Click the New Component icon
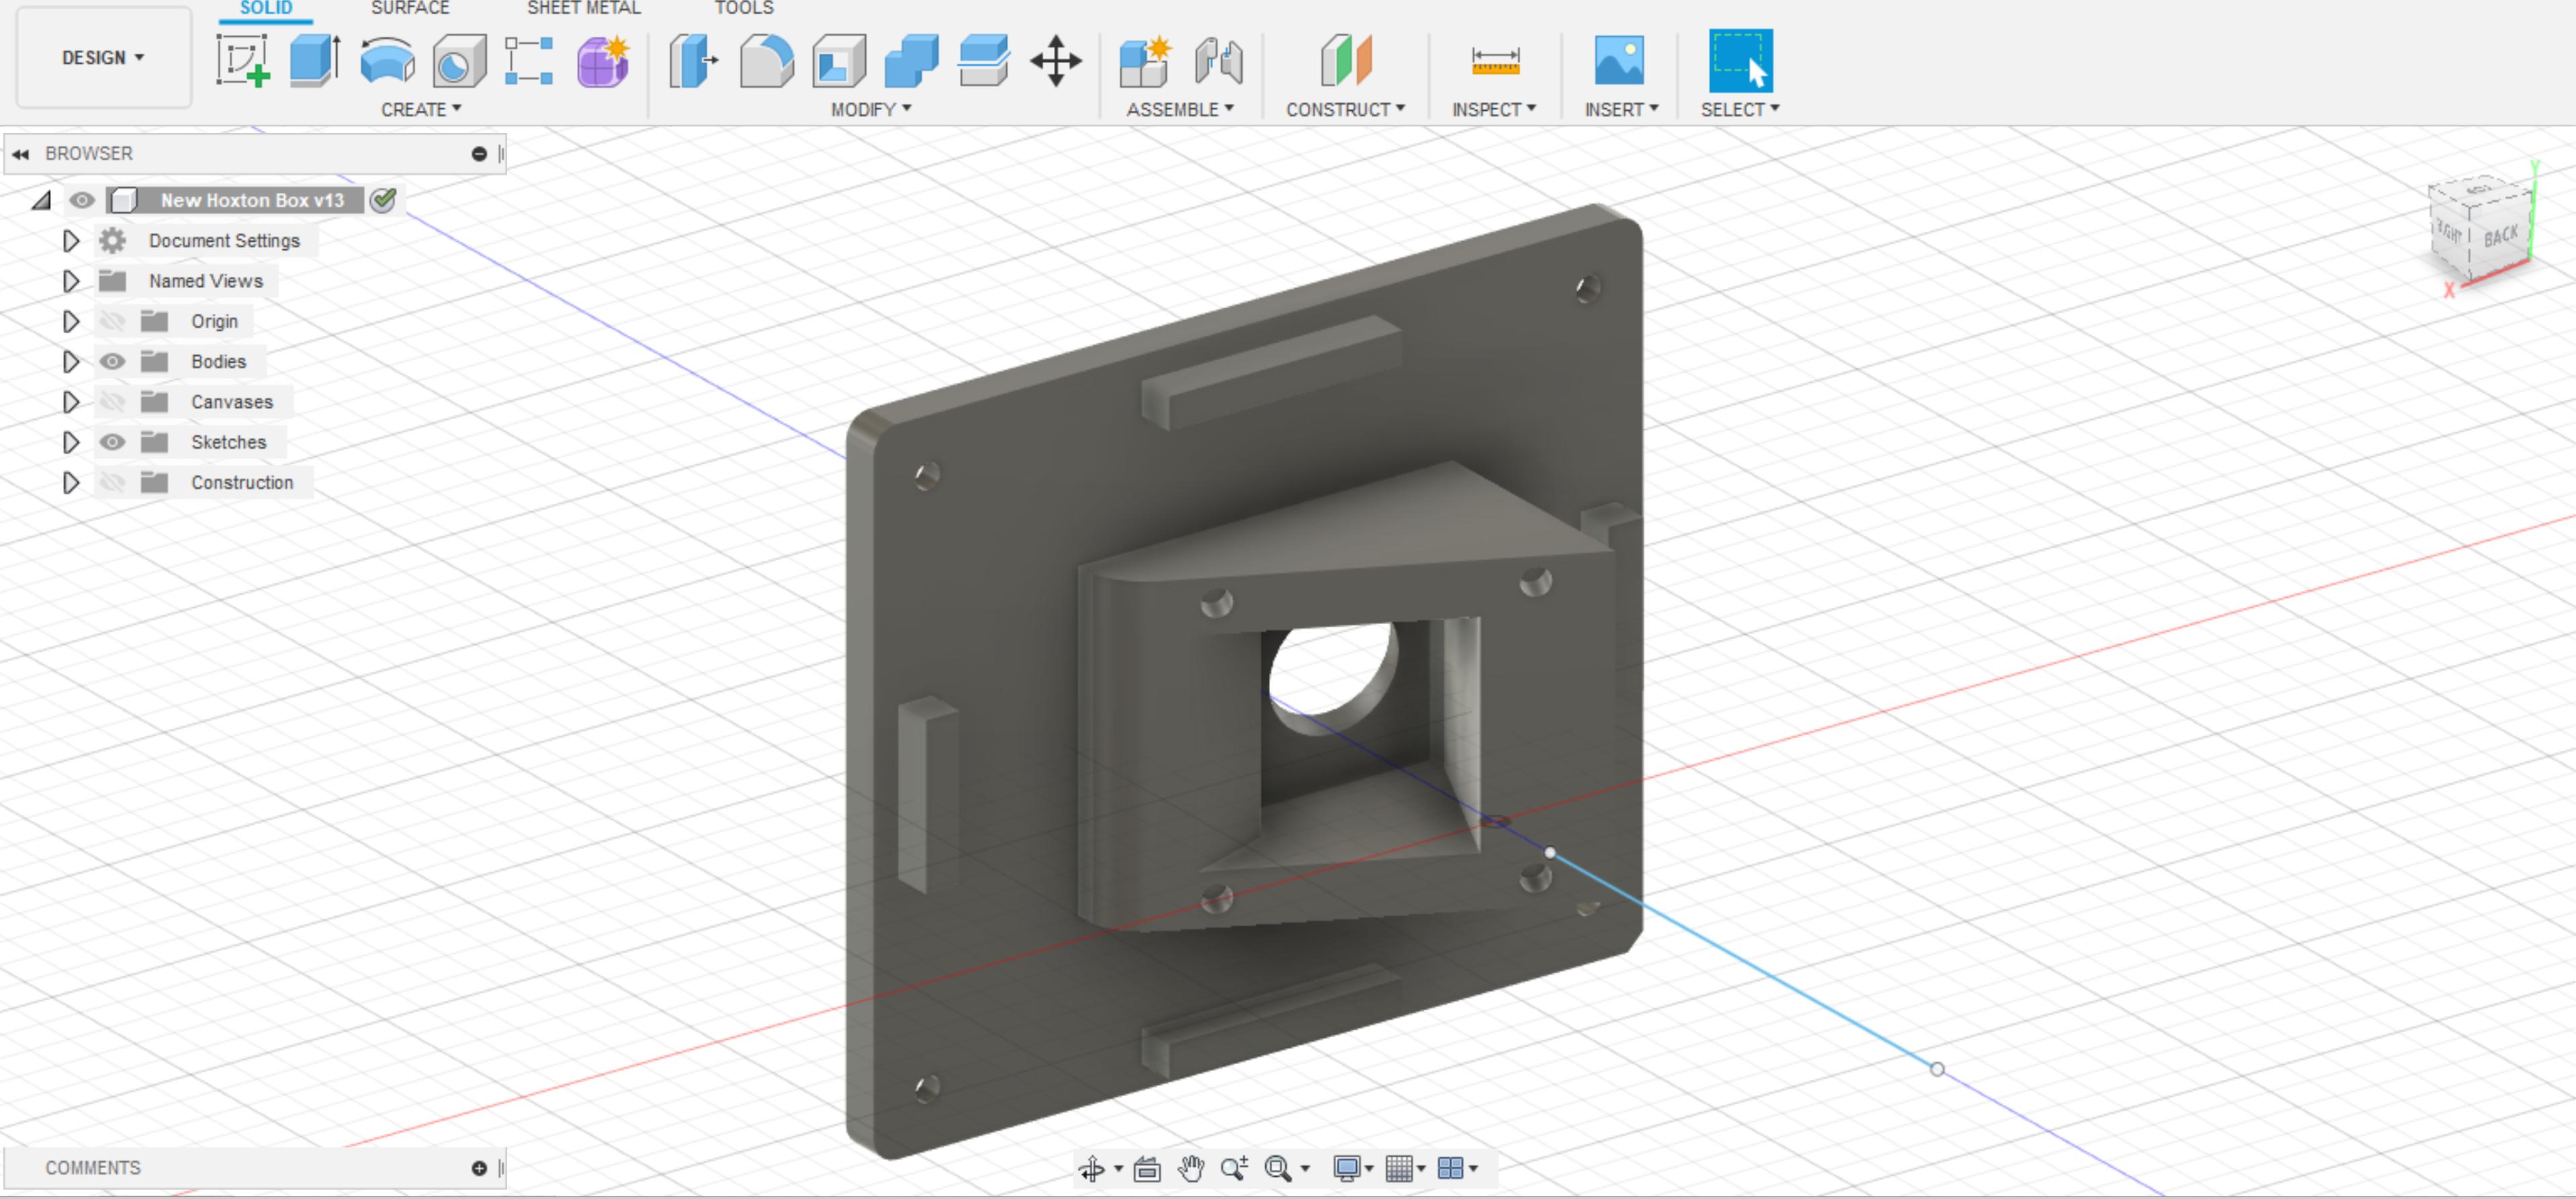 pos(1144,61)
